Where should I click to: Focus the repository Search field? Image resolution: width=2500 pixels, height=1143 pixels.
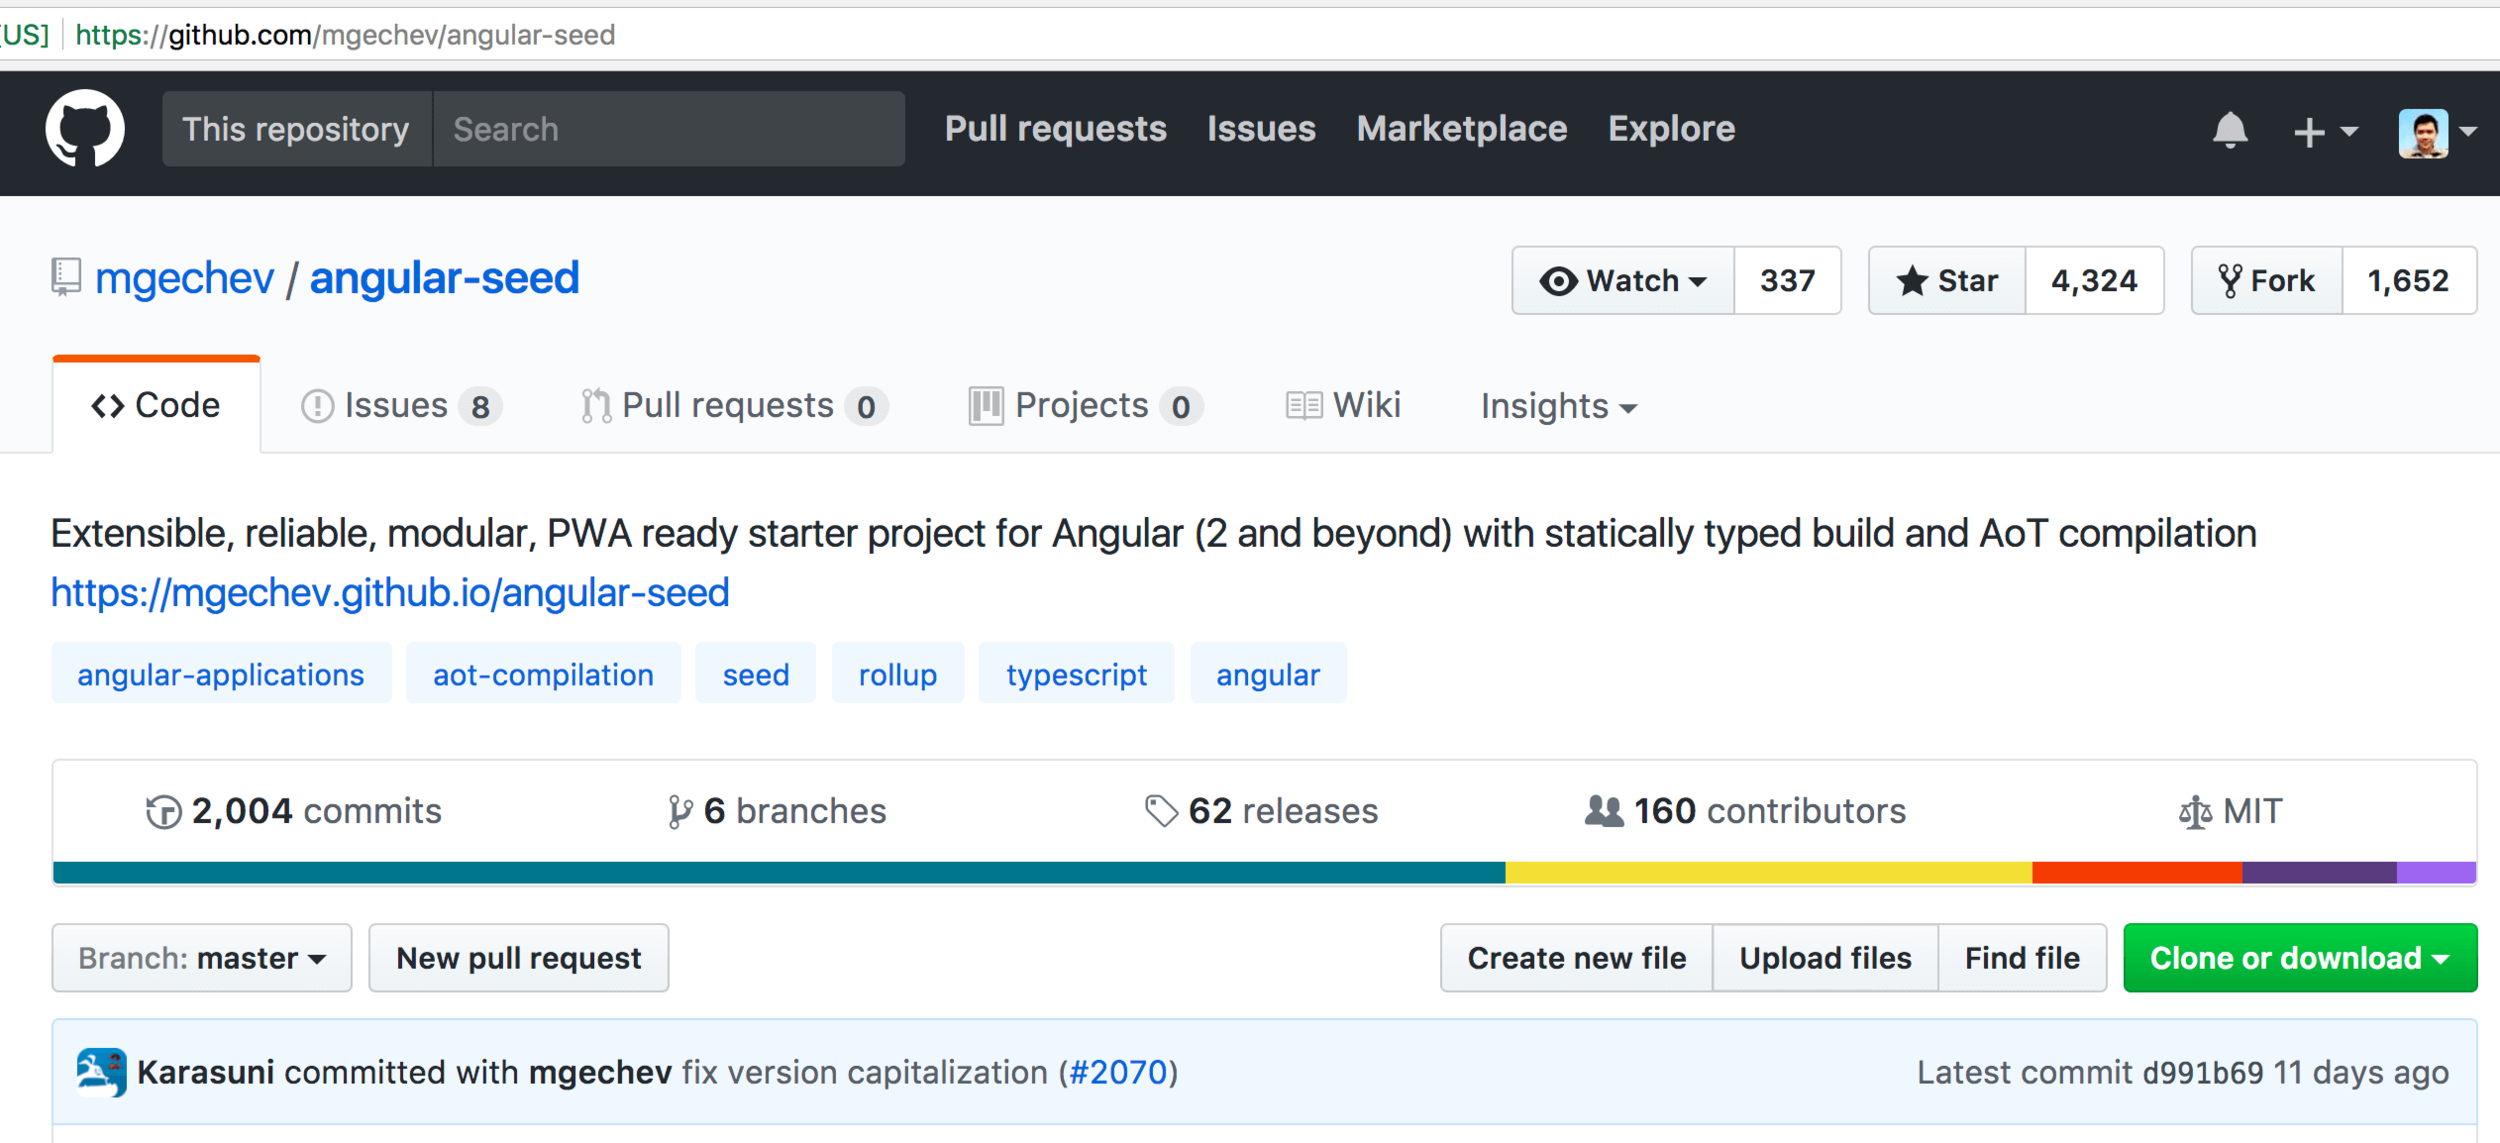point(668,129)
